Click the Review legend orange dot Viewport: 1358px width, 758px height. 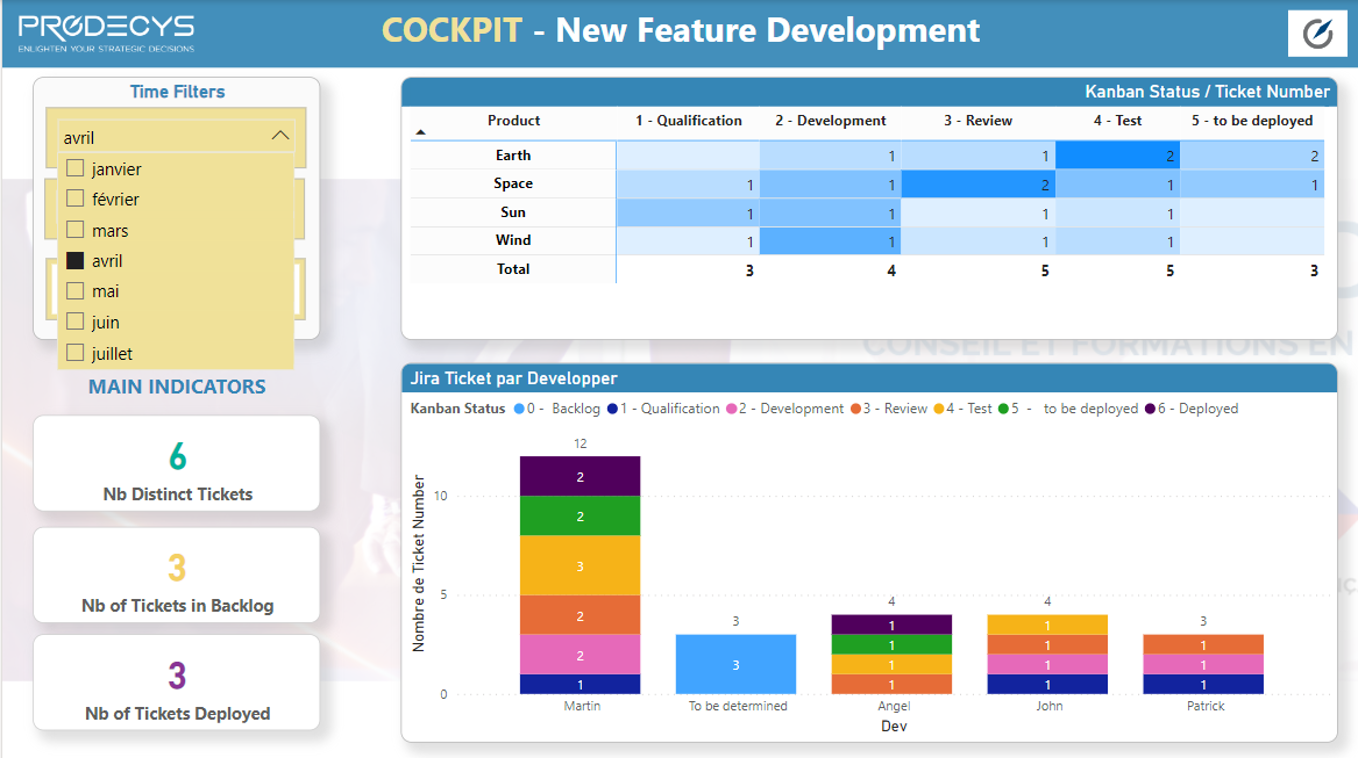click(856, 409)
